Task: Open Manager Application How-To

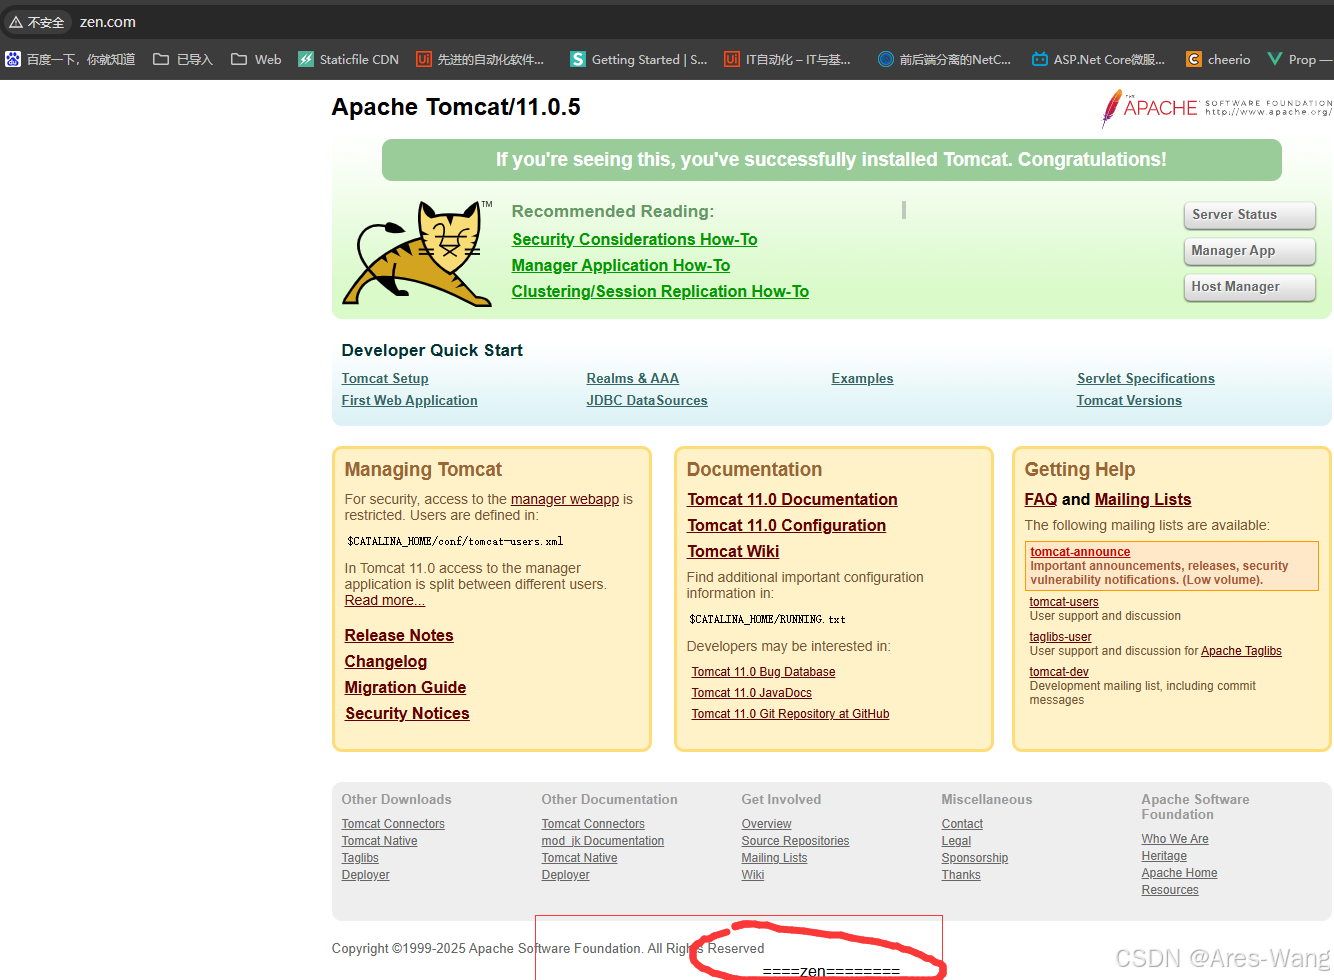Action: (621, 265)
